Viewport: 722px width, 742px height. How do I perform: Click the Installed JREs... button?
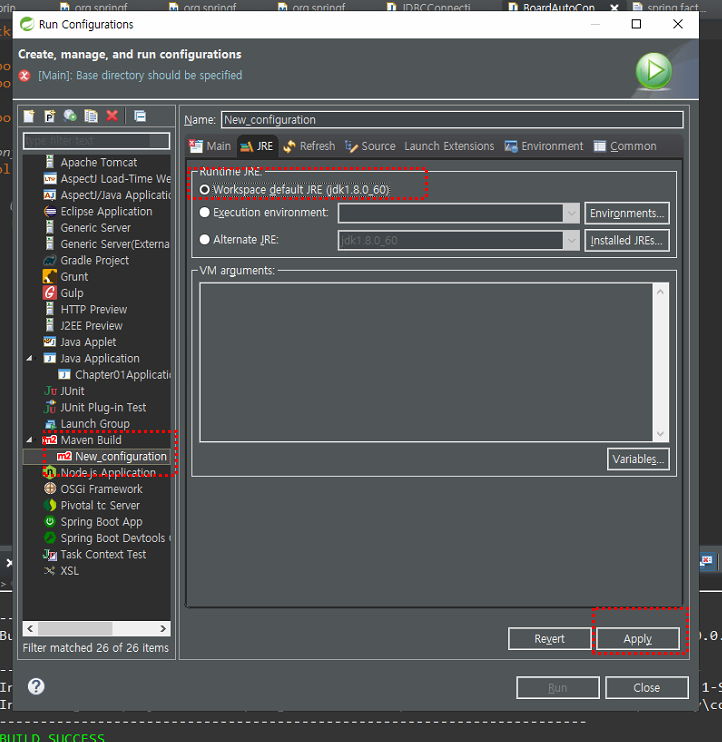pyautogui.click(x=627, y=240)
